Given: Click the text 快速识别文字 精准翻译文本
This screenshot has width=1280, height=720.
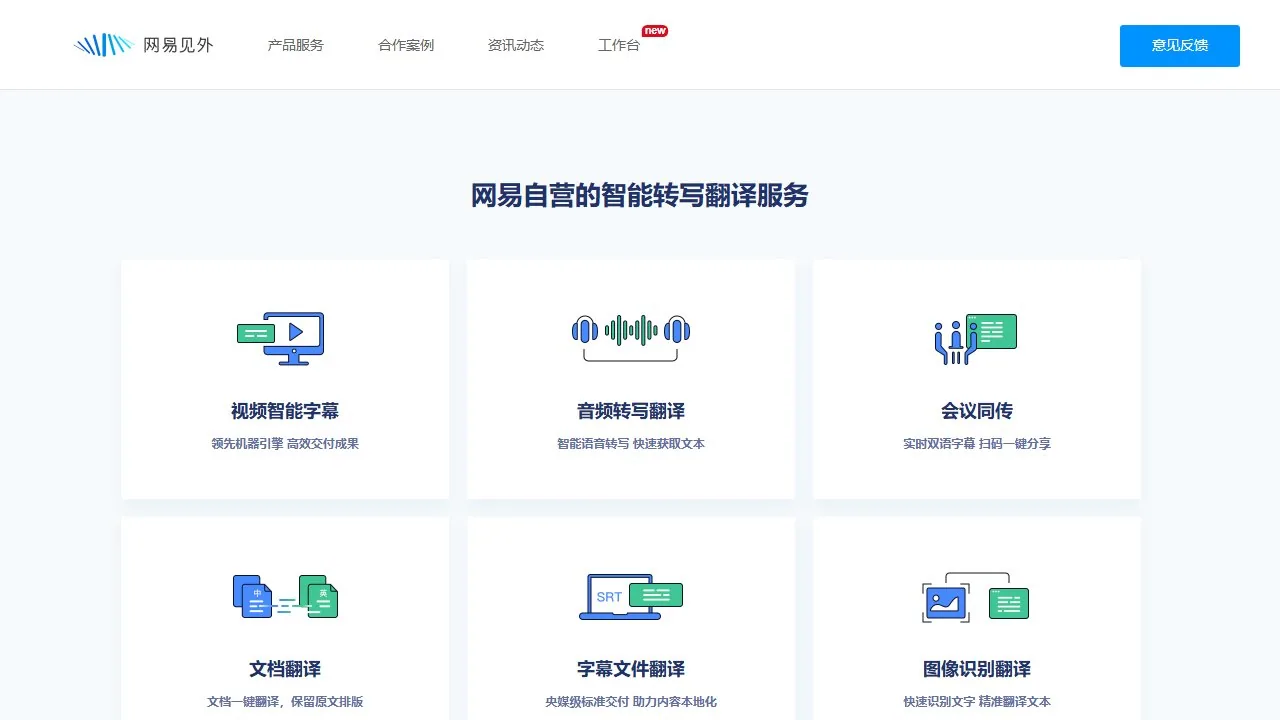Looking at the screenshot, I should (977, 702).
